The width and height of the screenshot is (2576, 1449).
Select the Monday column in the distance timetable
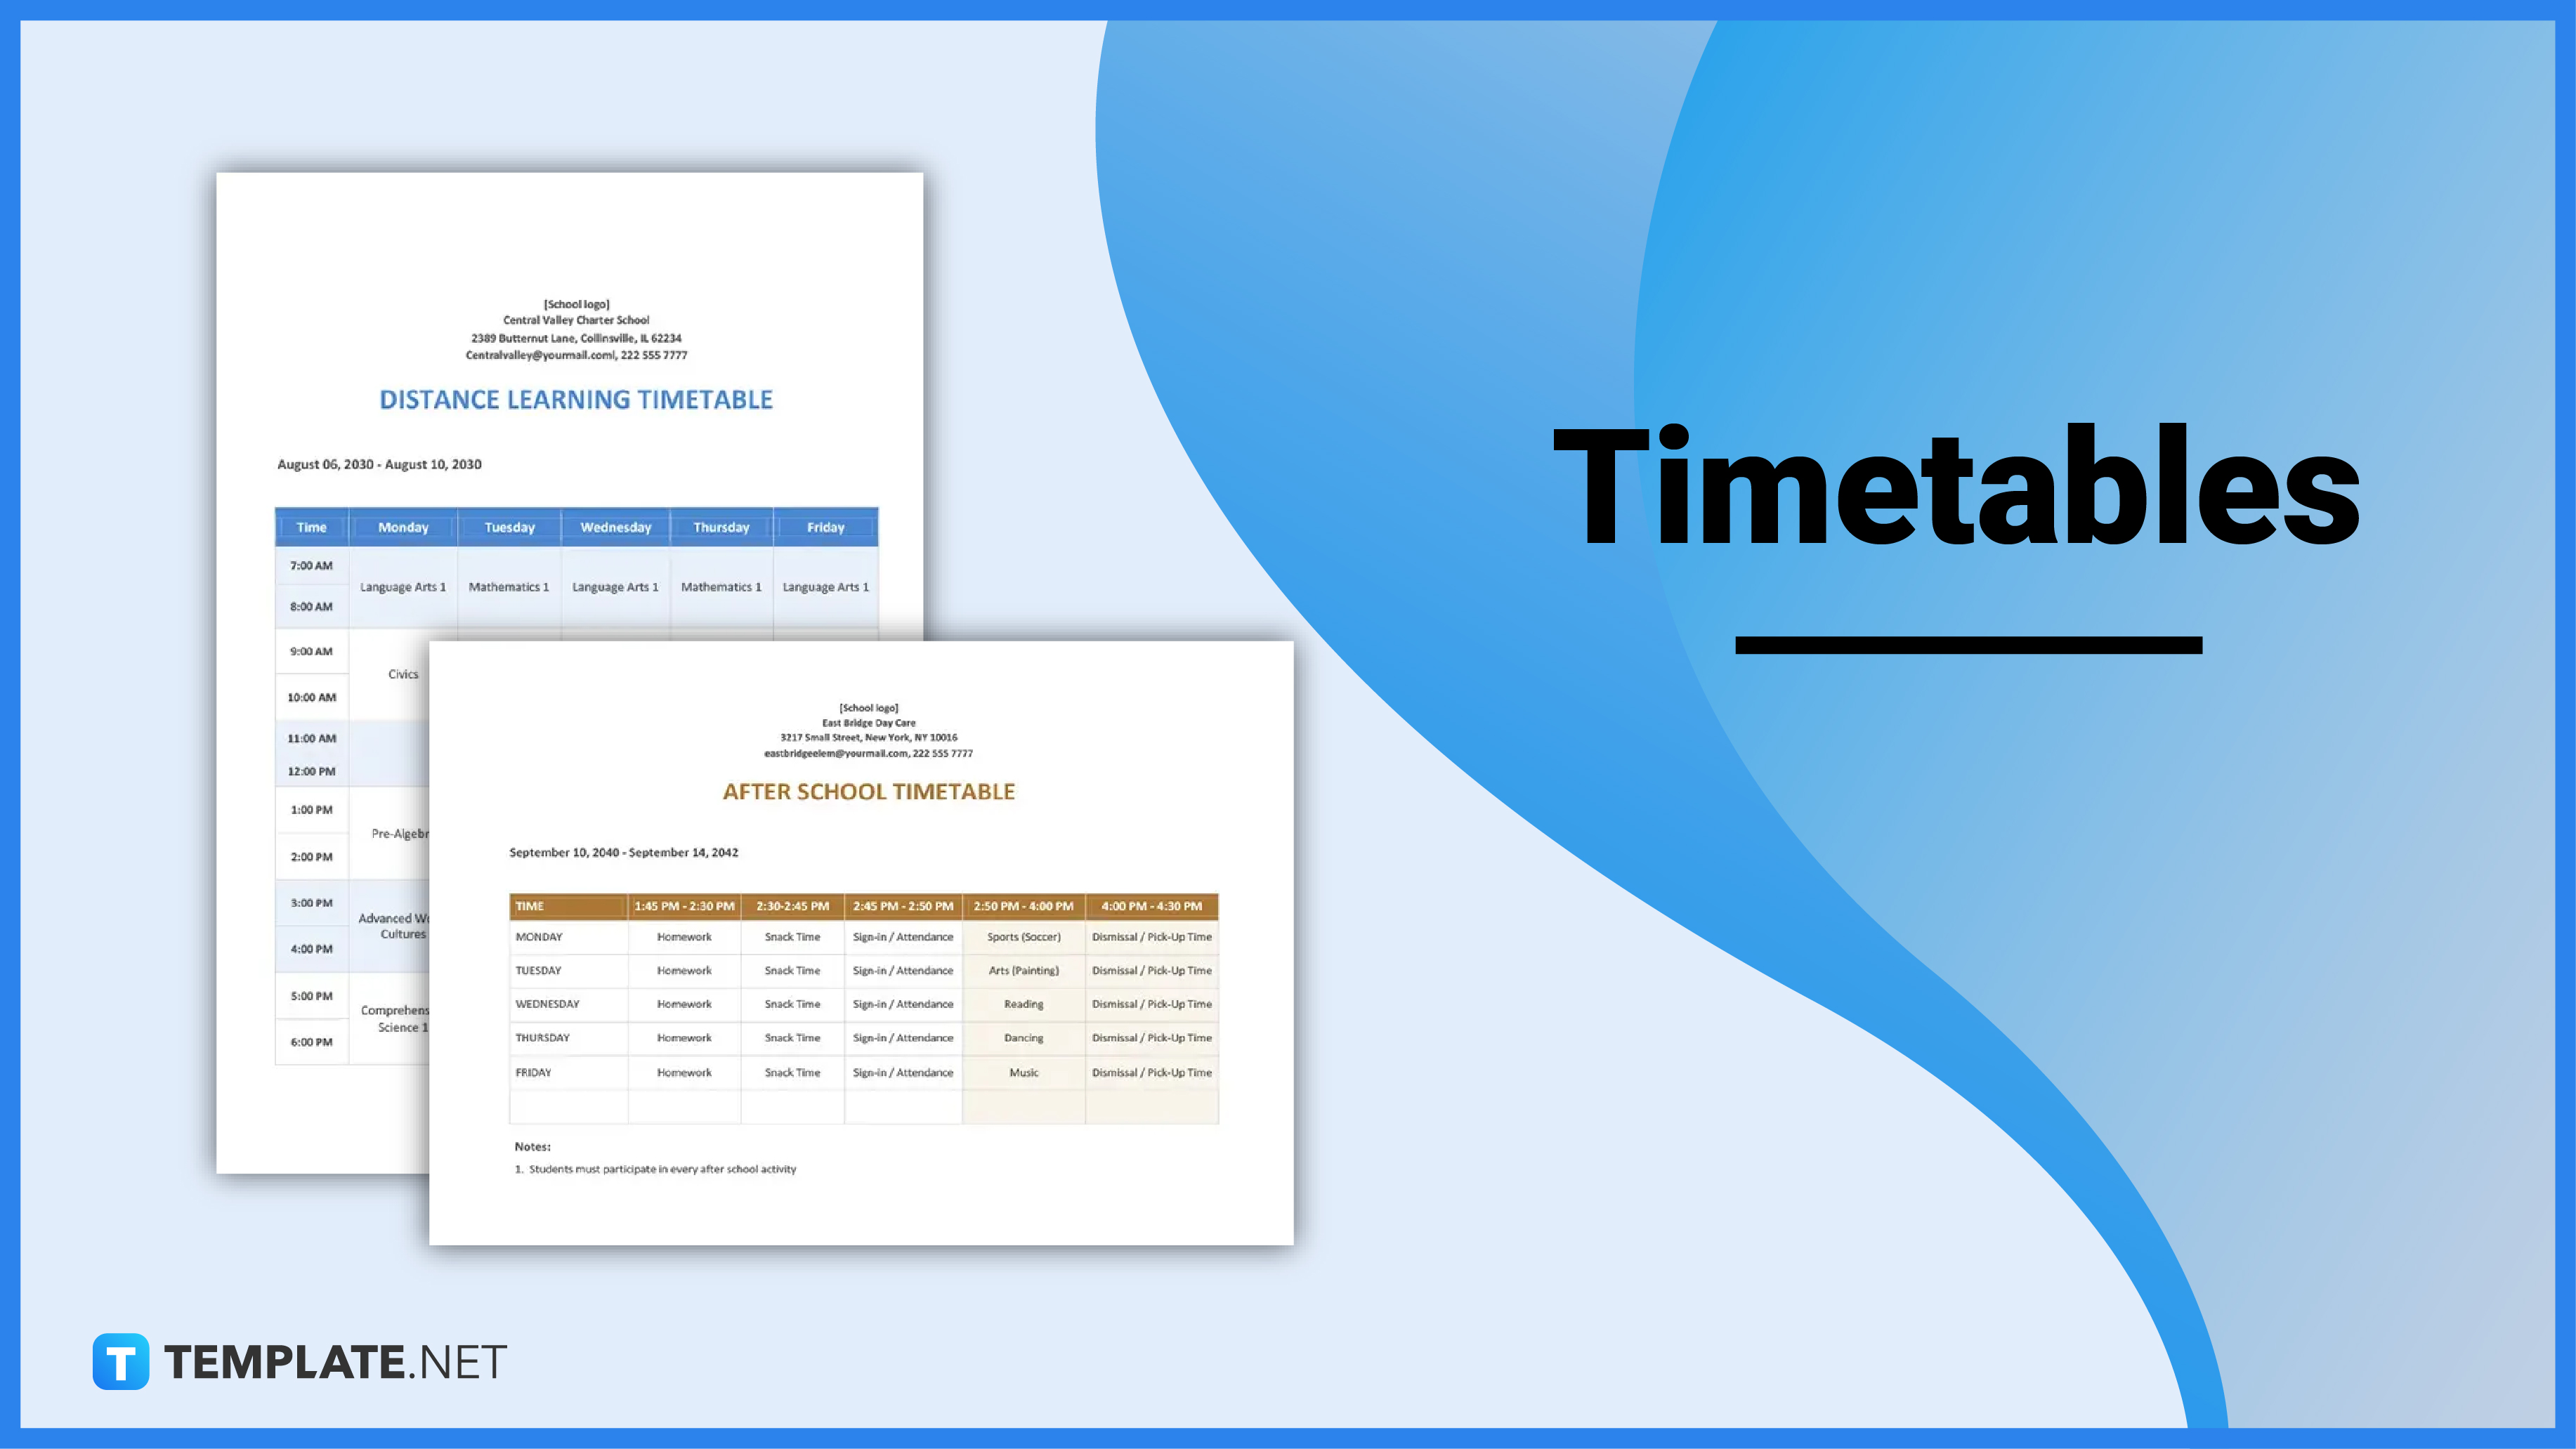[403, 525]
